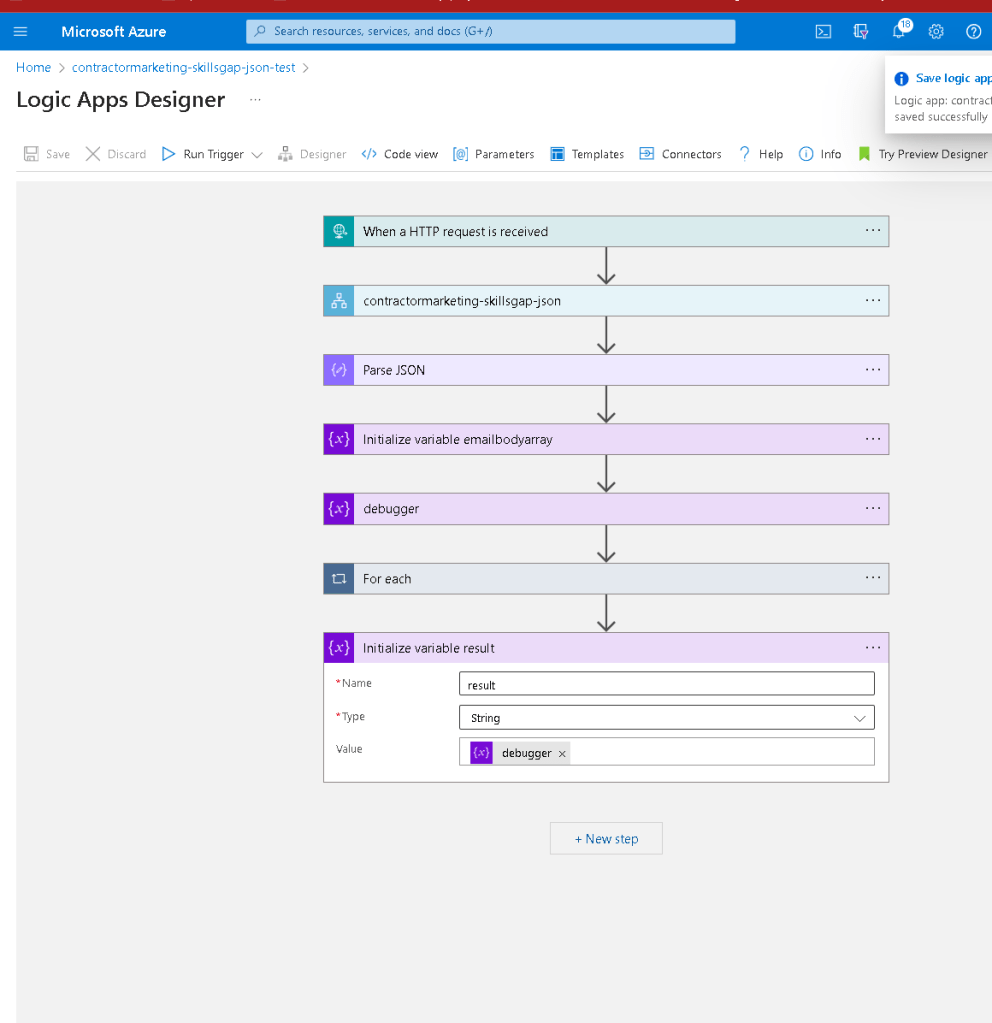Open ellipsis menu on HTTP request trigger
This screenshot has width=992, height=1023.
(x=873, y=230)
